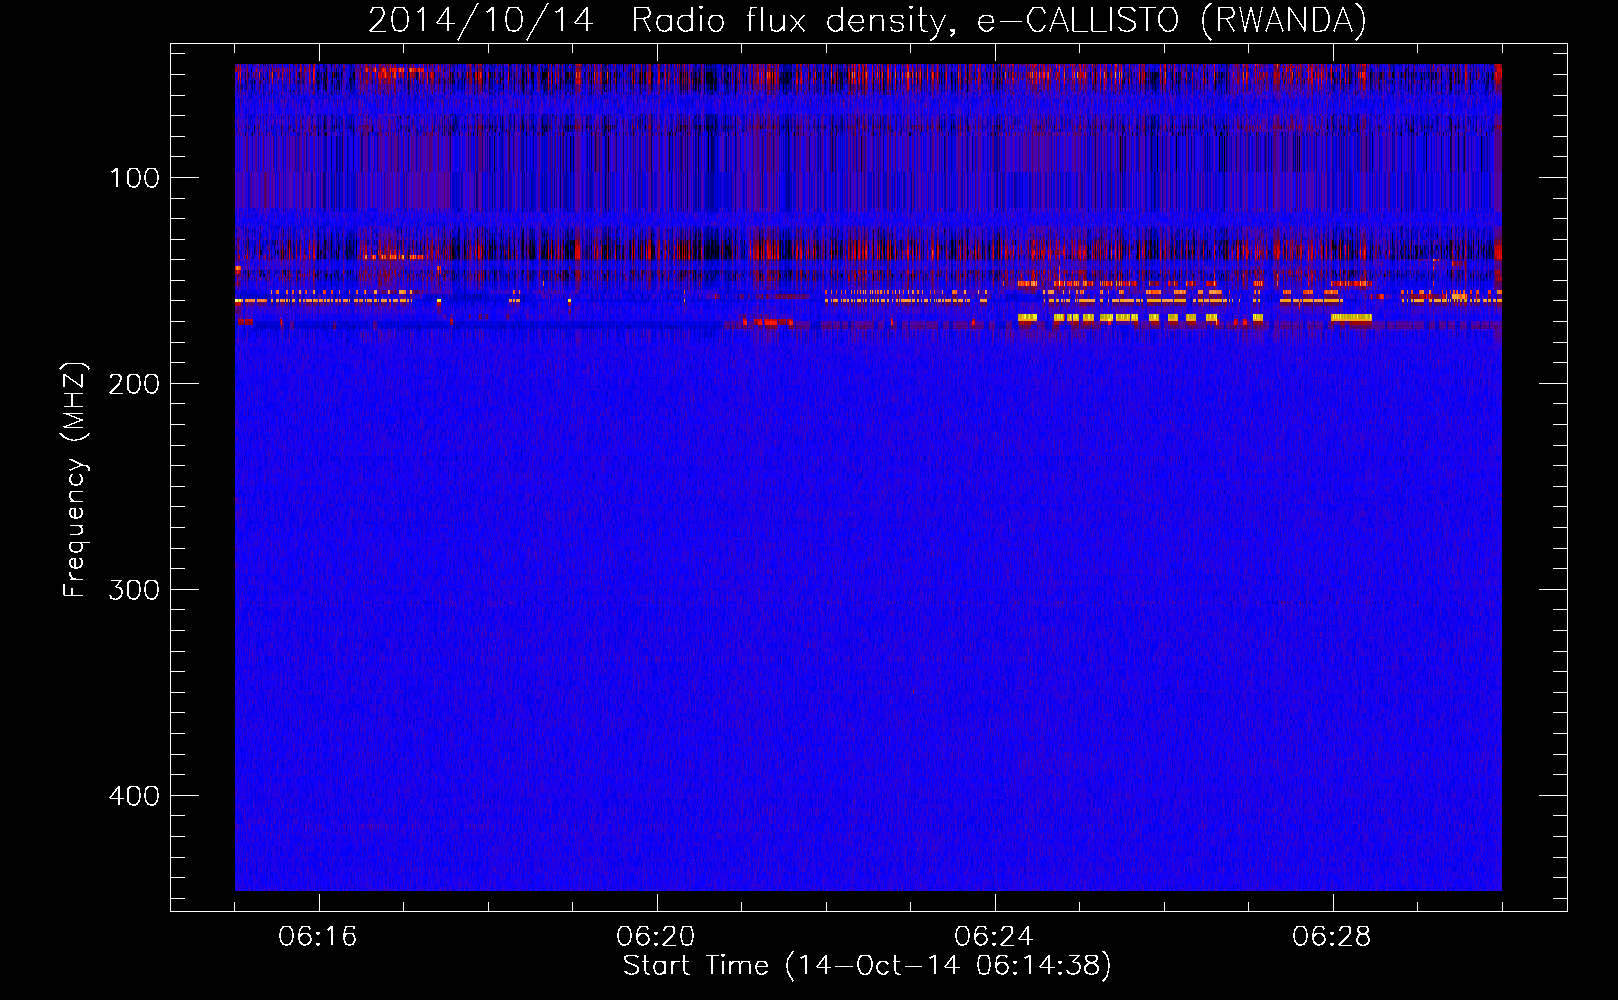
Task: Click the date 2014/10/14 in the title
Action: coord(481,20)
